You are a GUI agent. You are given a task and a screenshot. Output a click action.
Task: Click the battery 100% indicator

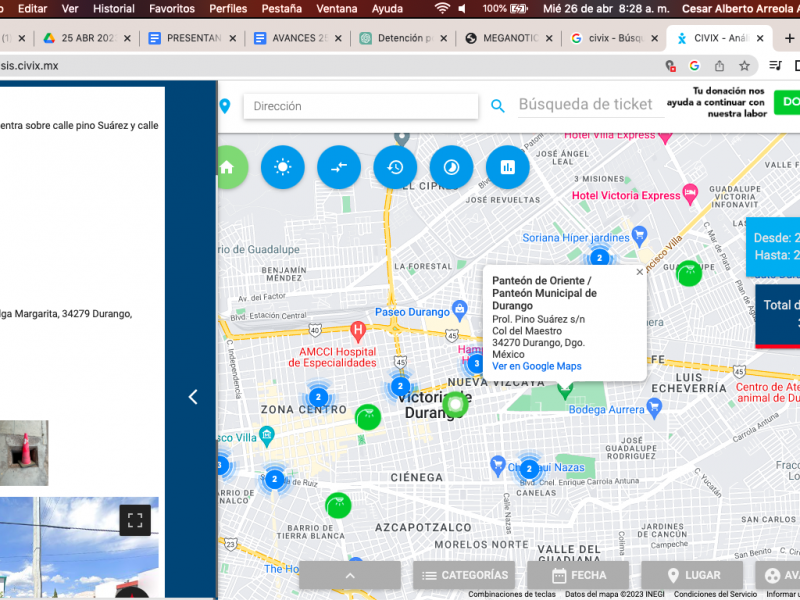click(x=505, y=9)
